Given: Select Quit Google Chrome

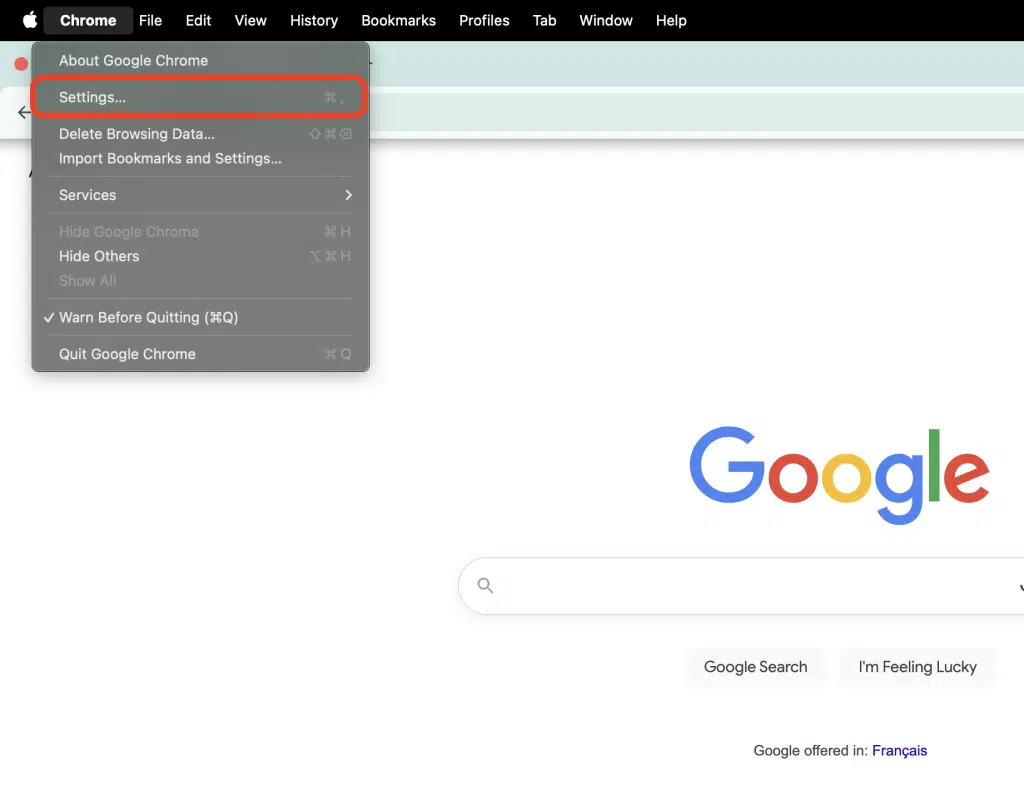Looking at the screenshot, I should click(127, 354).
